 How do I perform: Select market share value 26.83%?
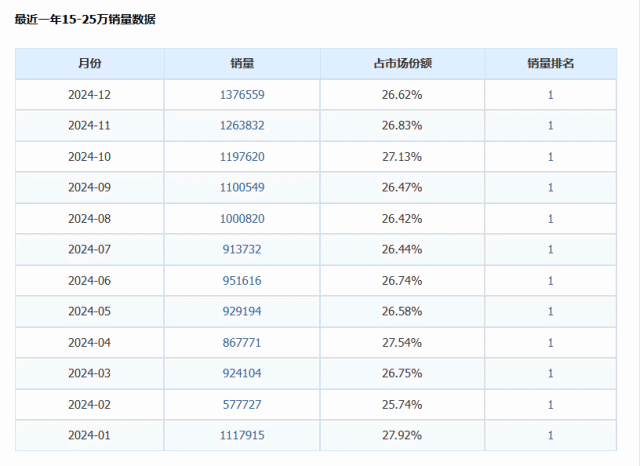coord(402,125)
